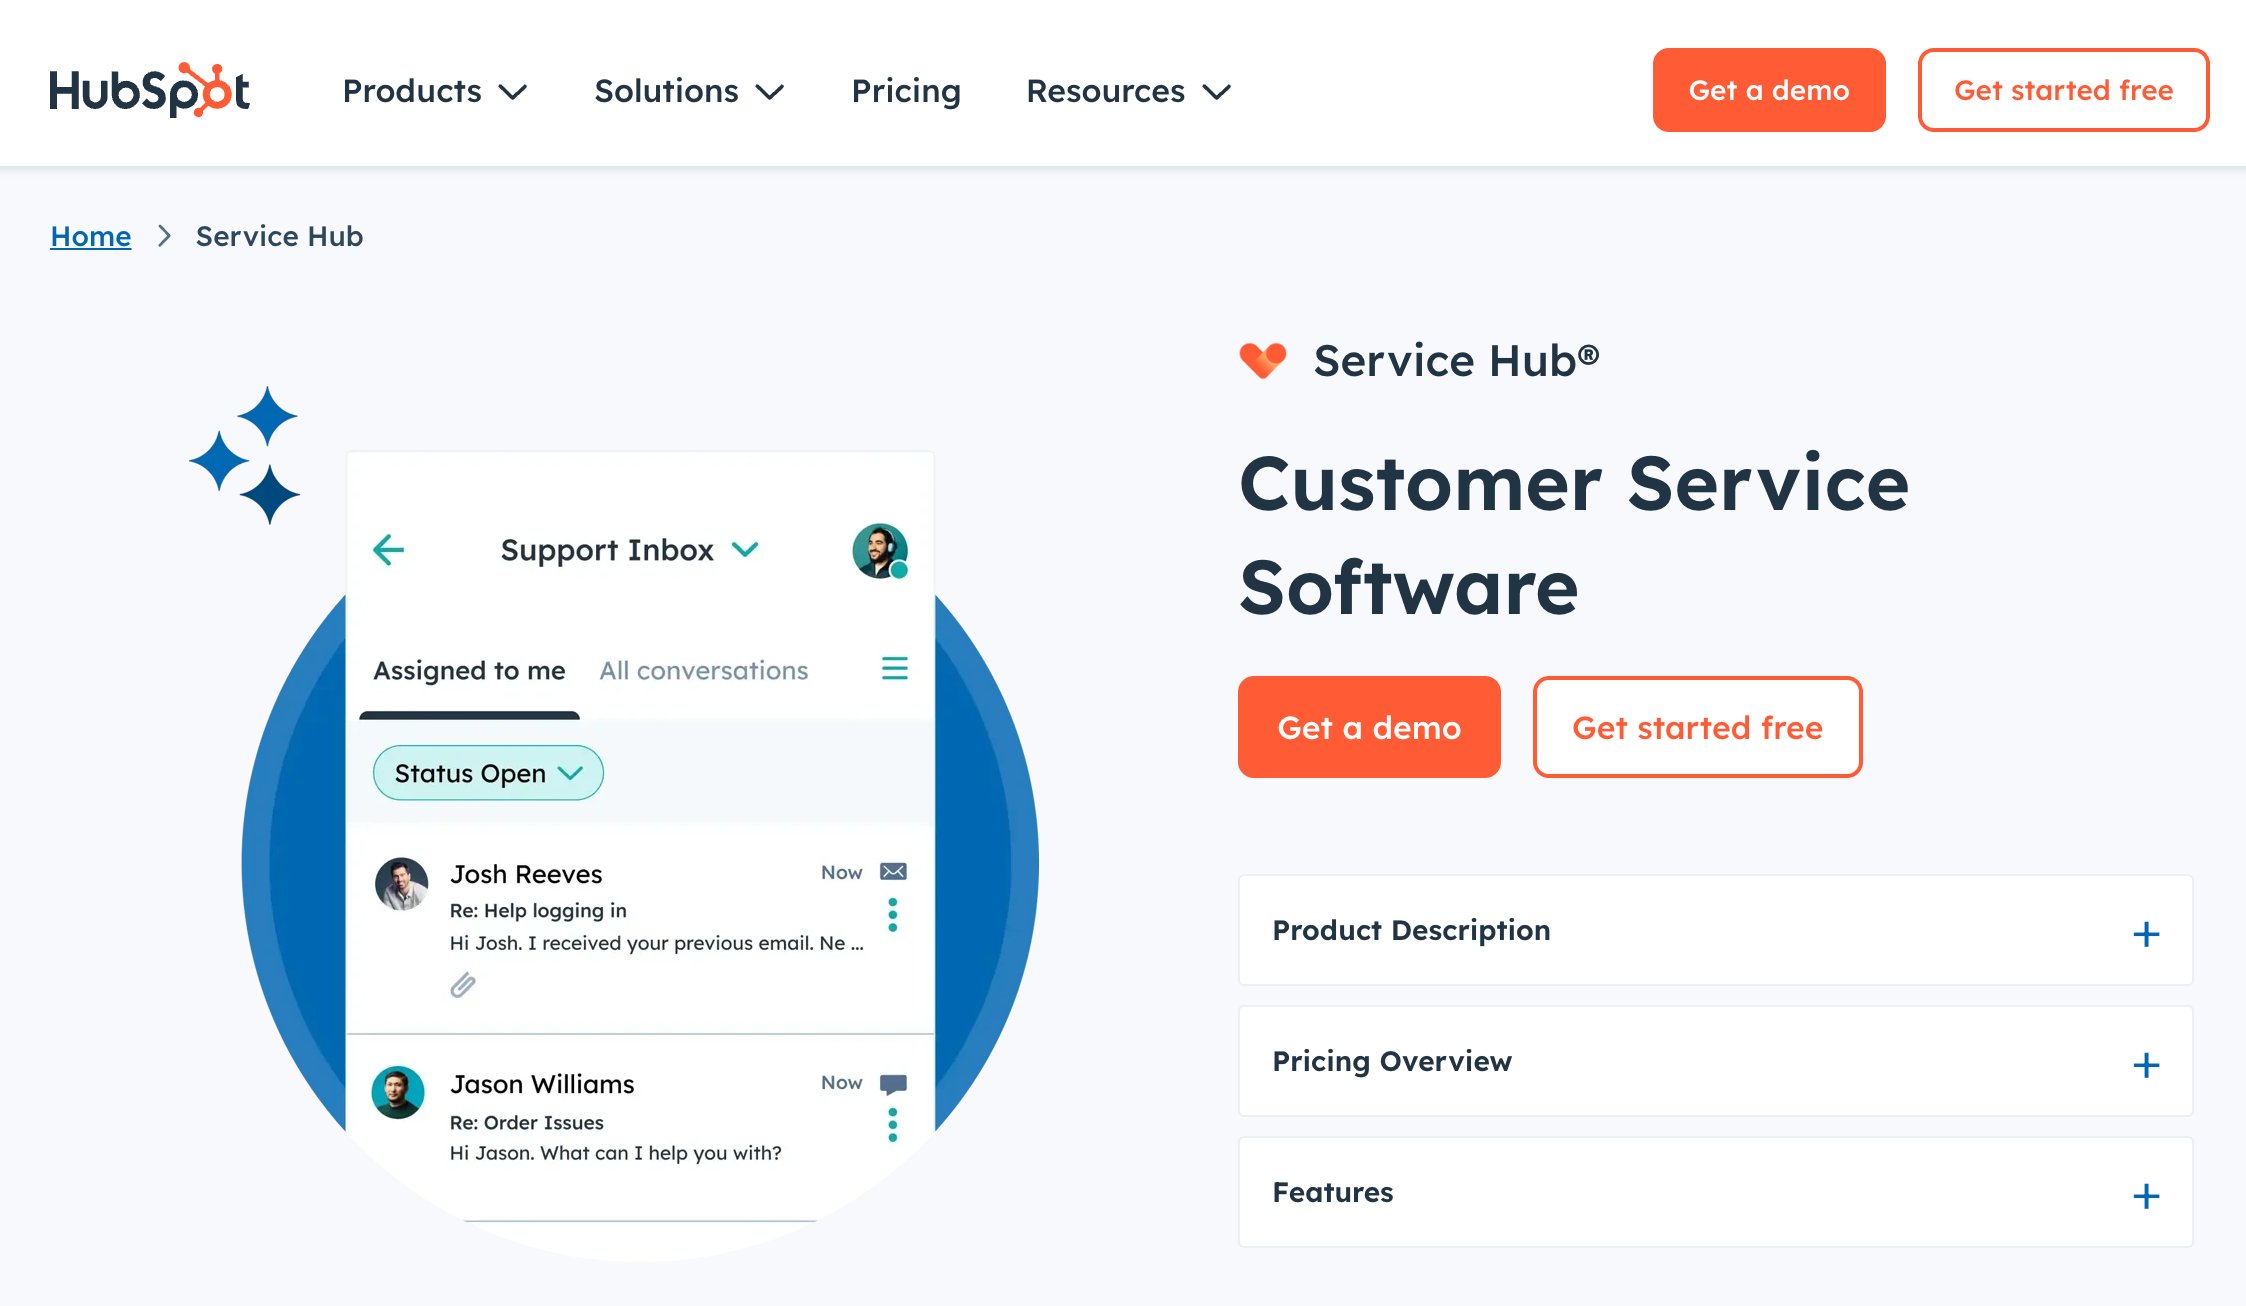Expand the Status Open dropdown filter
This screenshot has width=2246, height=1306.
coord(487,771)
